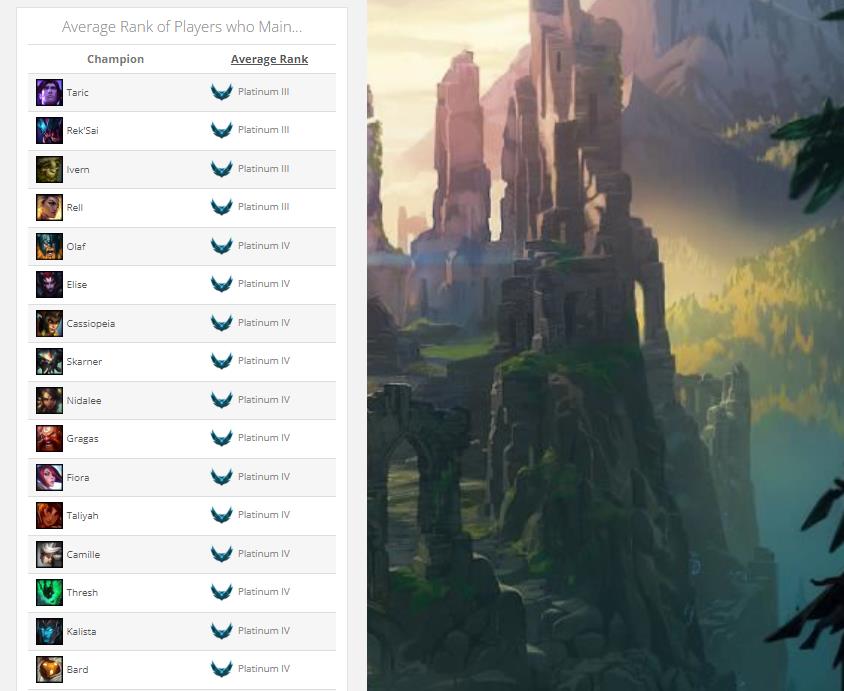Image resolution: width=844 pixels, height=691 pixels.
Task: Open the Nidalee champion name link
Action: (x=84, y=401)
